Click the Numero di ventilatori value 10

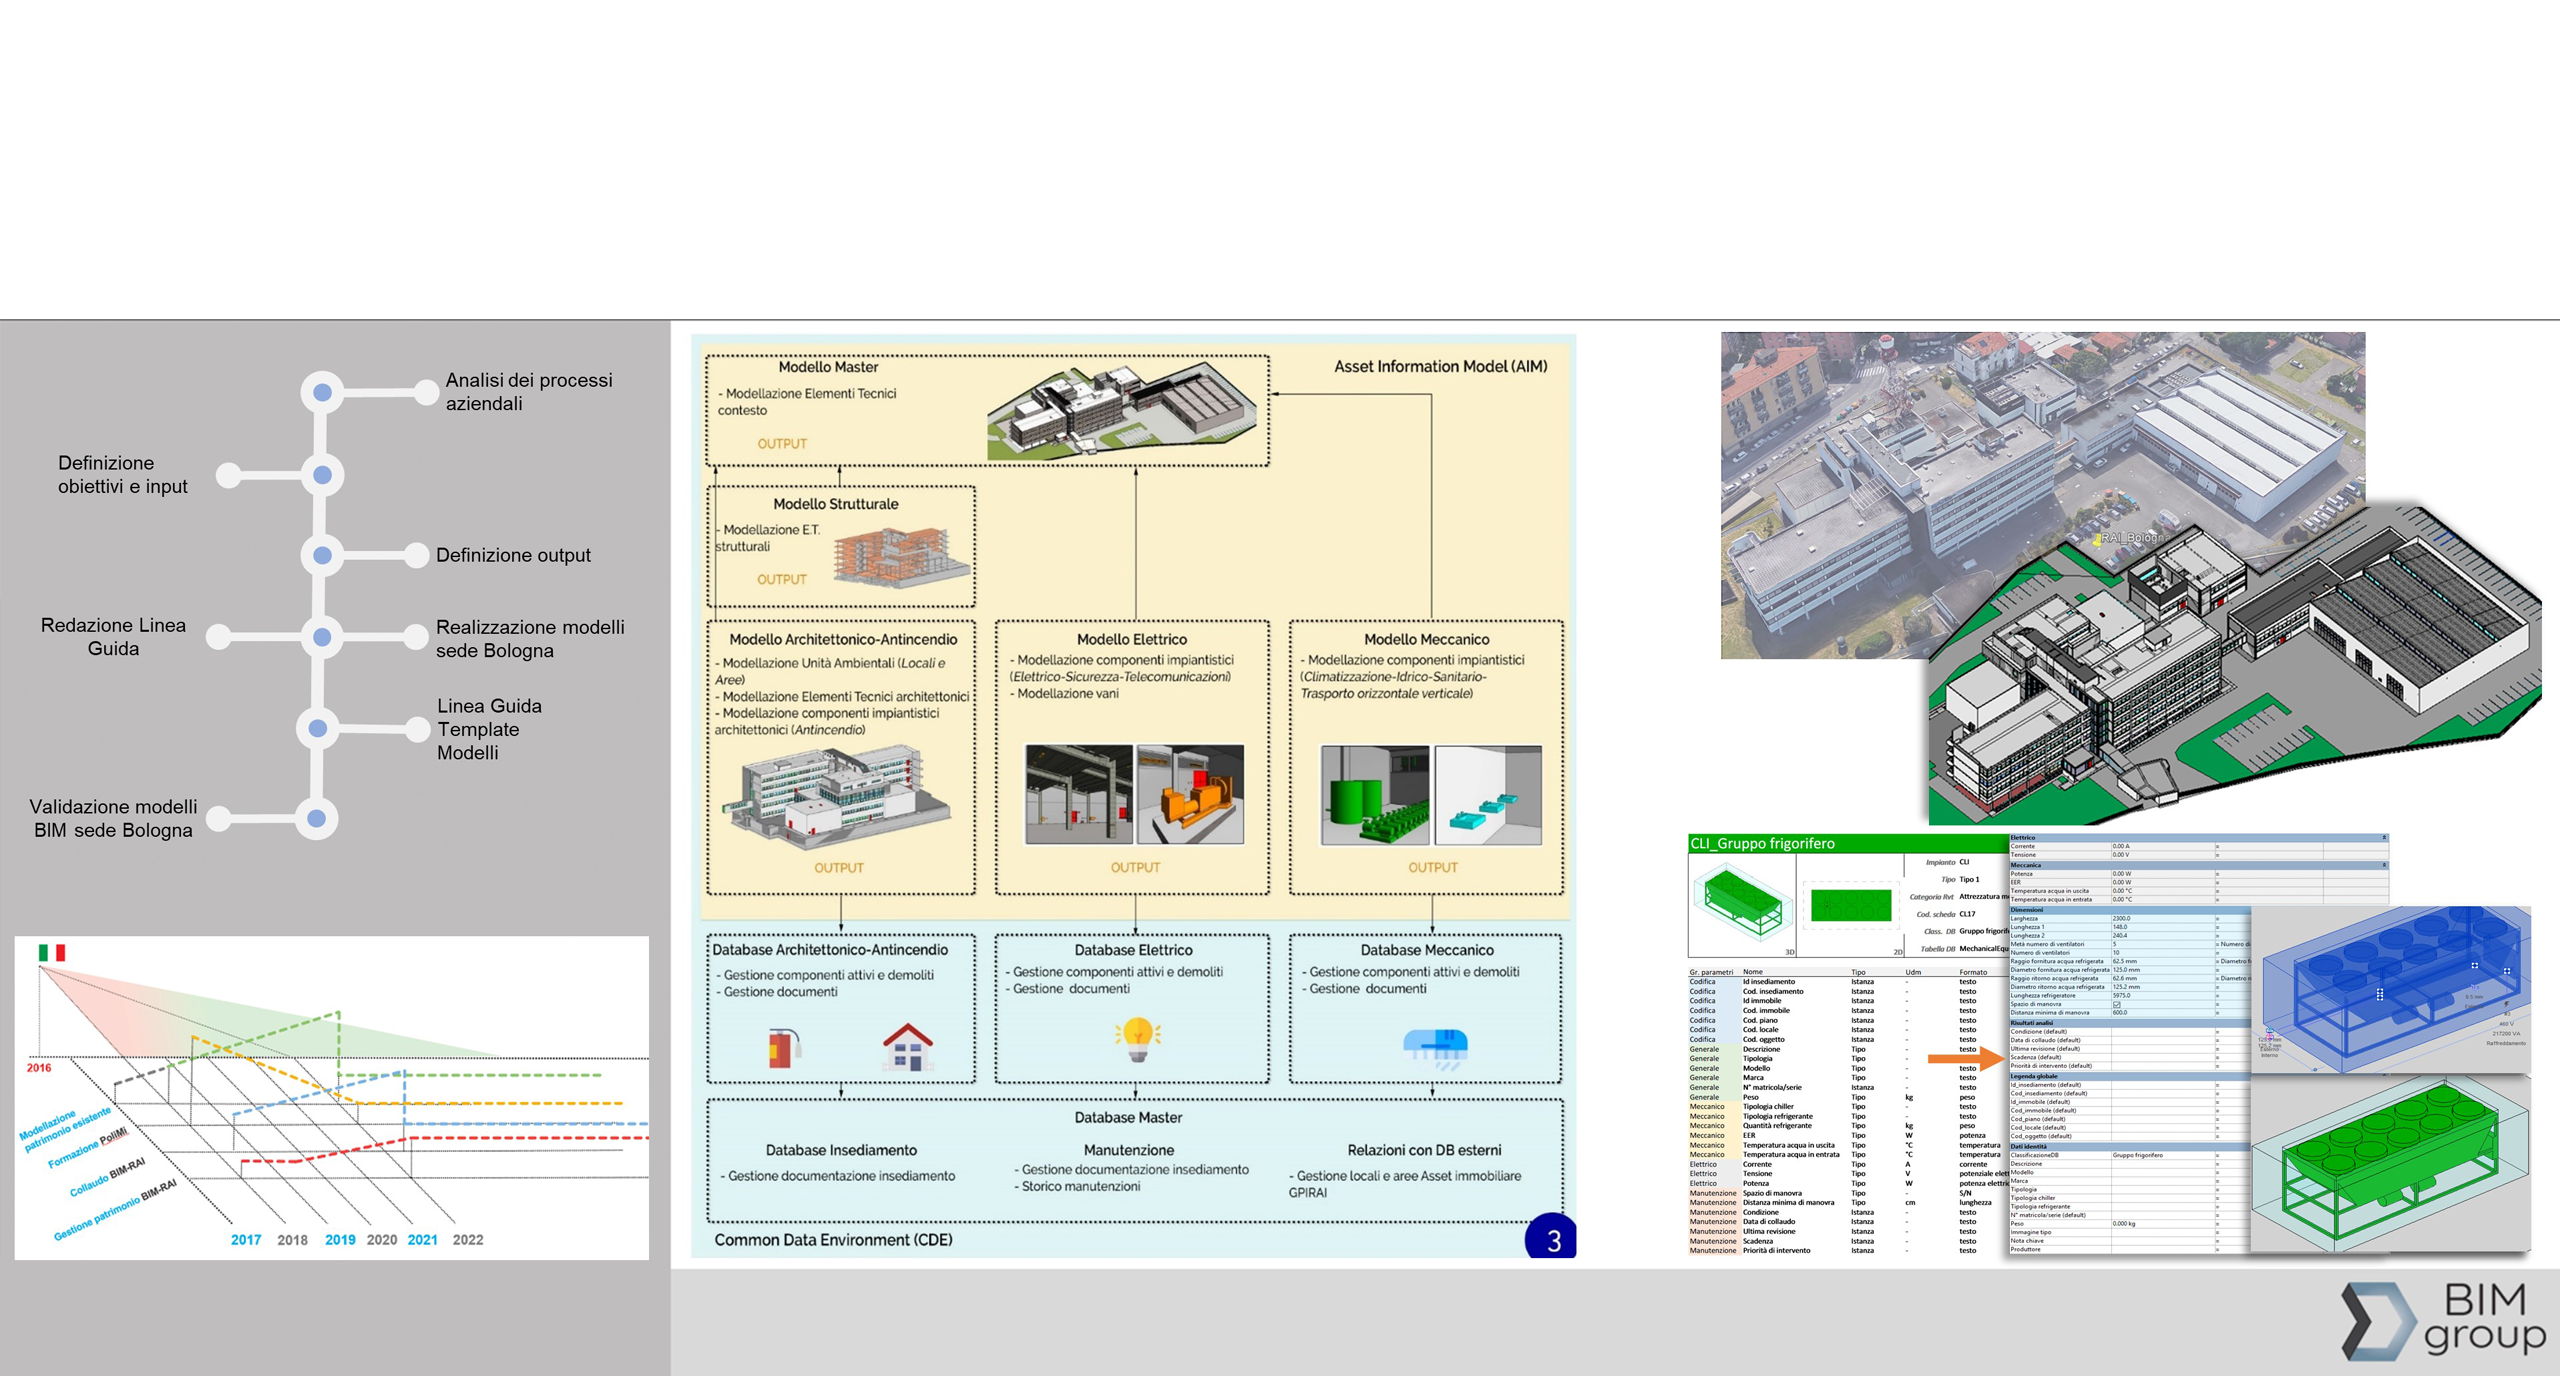[2161, 952]
